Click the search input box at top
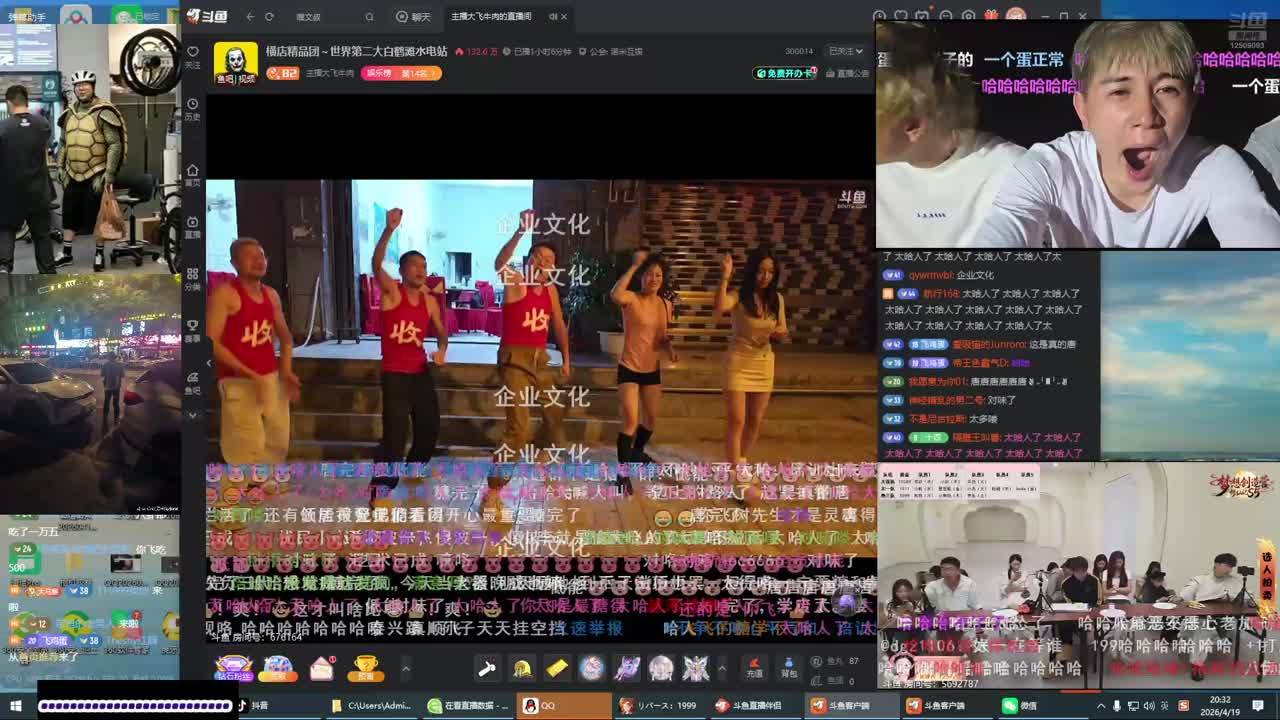 [330, 17]
